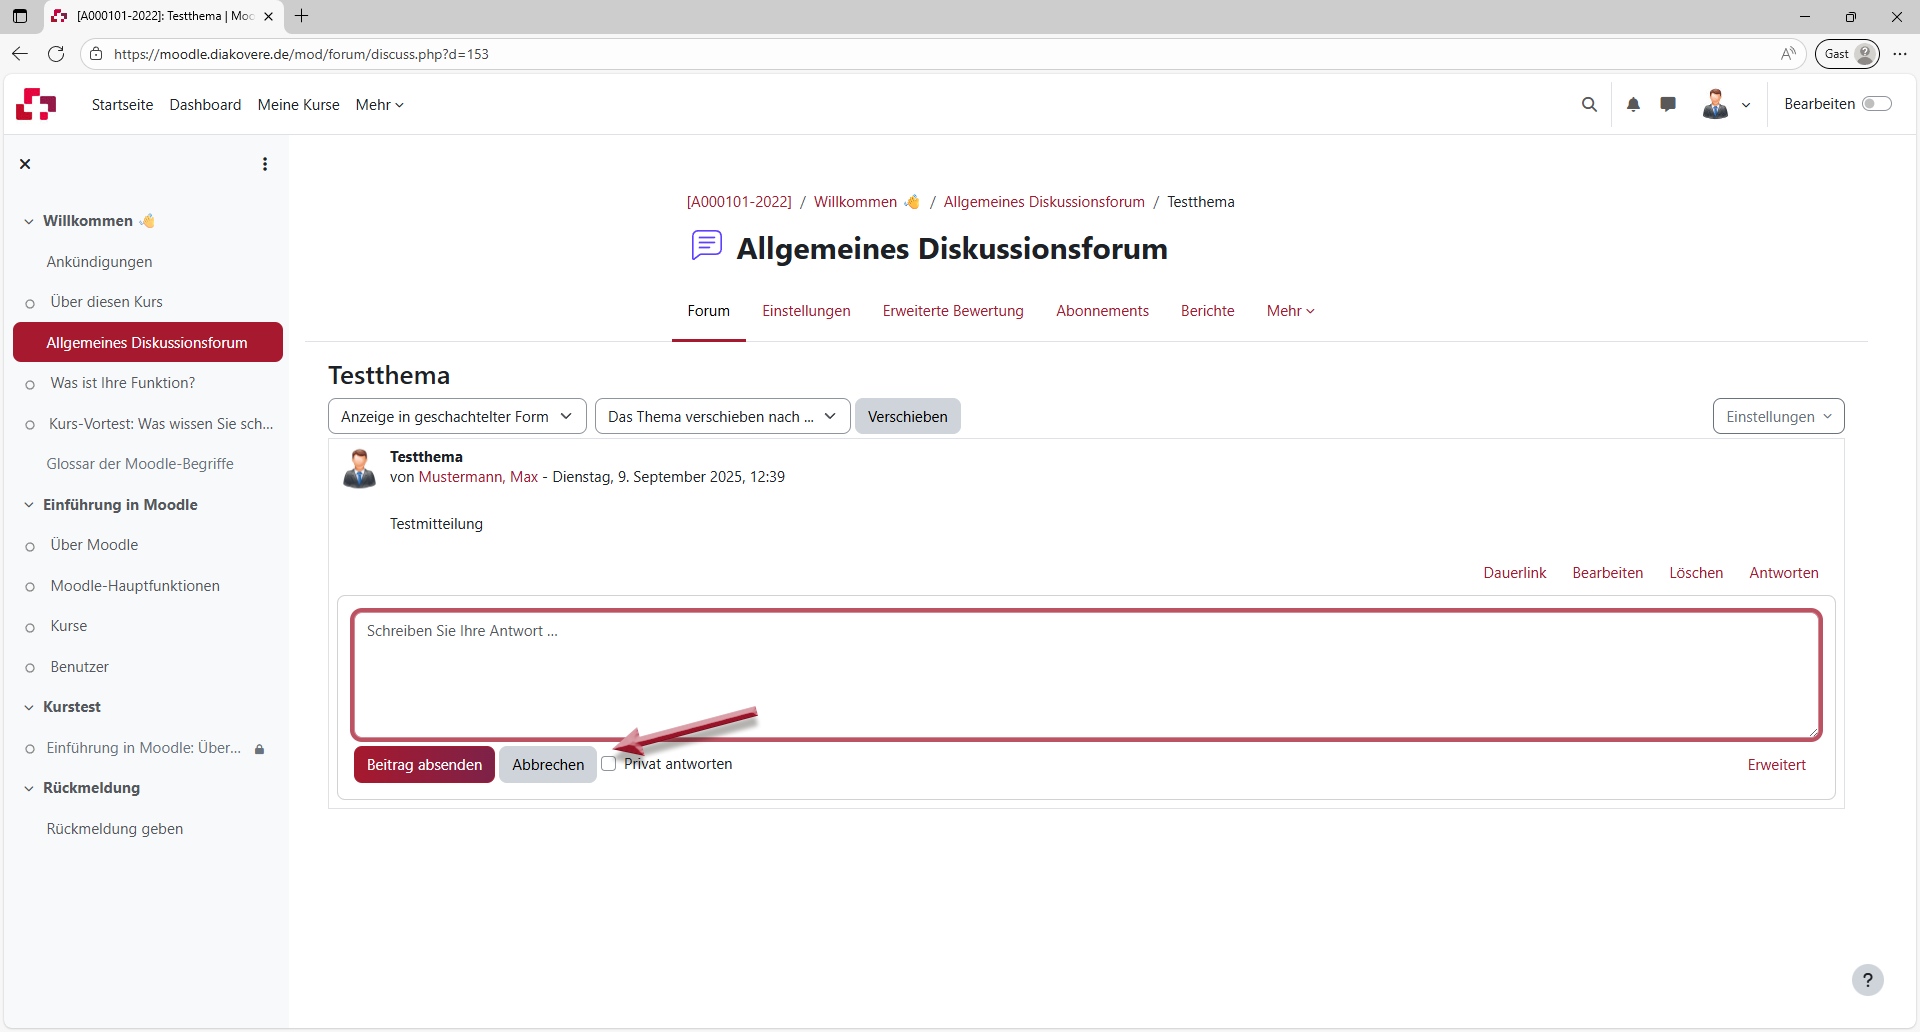
Task: Open the Mehr navigation menu
Action: pyautogui.click(x=378, y=104)
